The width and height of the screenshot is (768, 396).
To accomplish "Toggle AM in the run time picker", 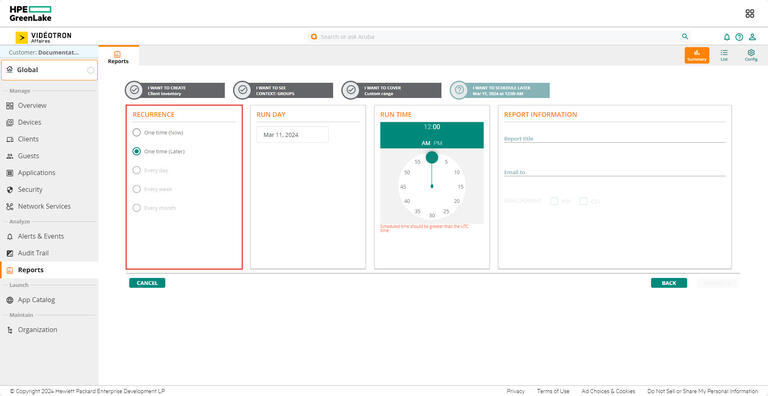I will [426, 143].
